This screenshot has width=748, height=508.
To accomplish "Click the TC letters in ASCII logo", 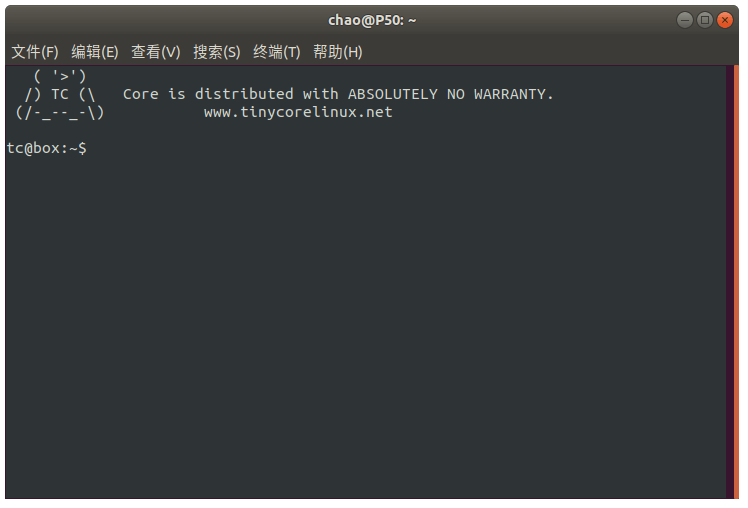I will click(x=60, y=94).
